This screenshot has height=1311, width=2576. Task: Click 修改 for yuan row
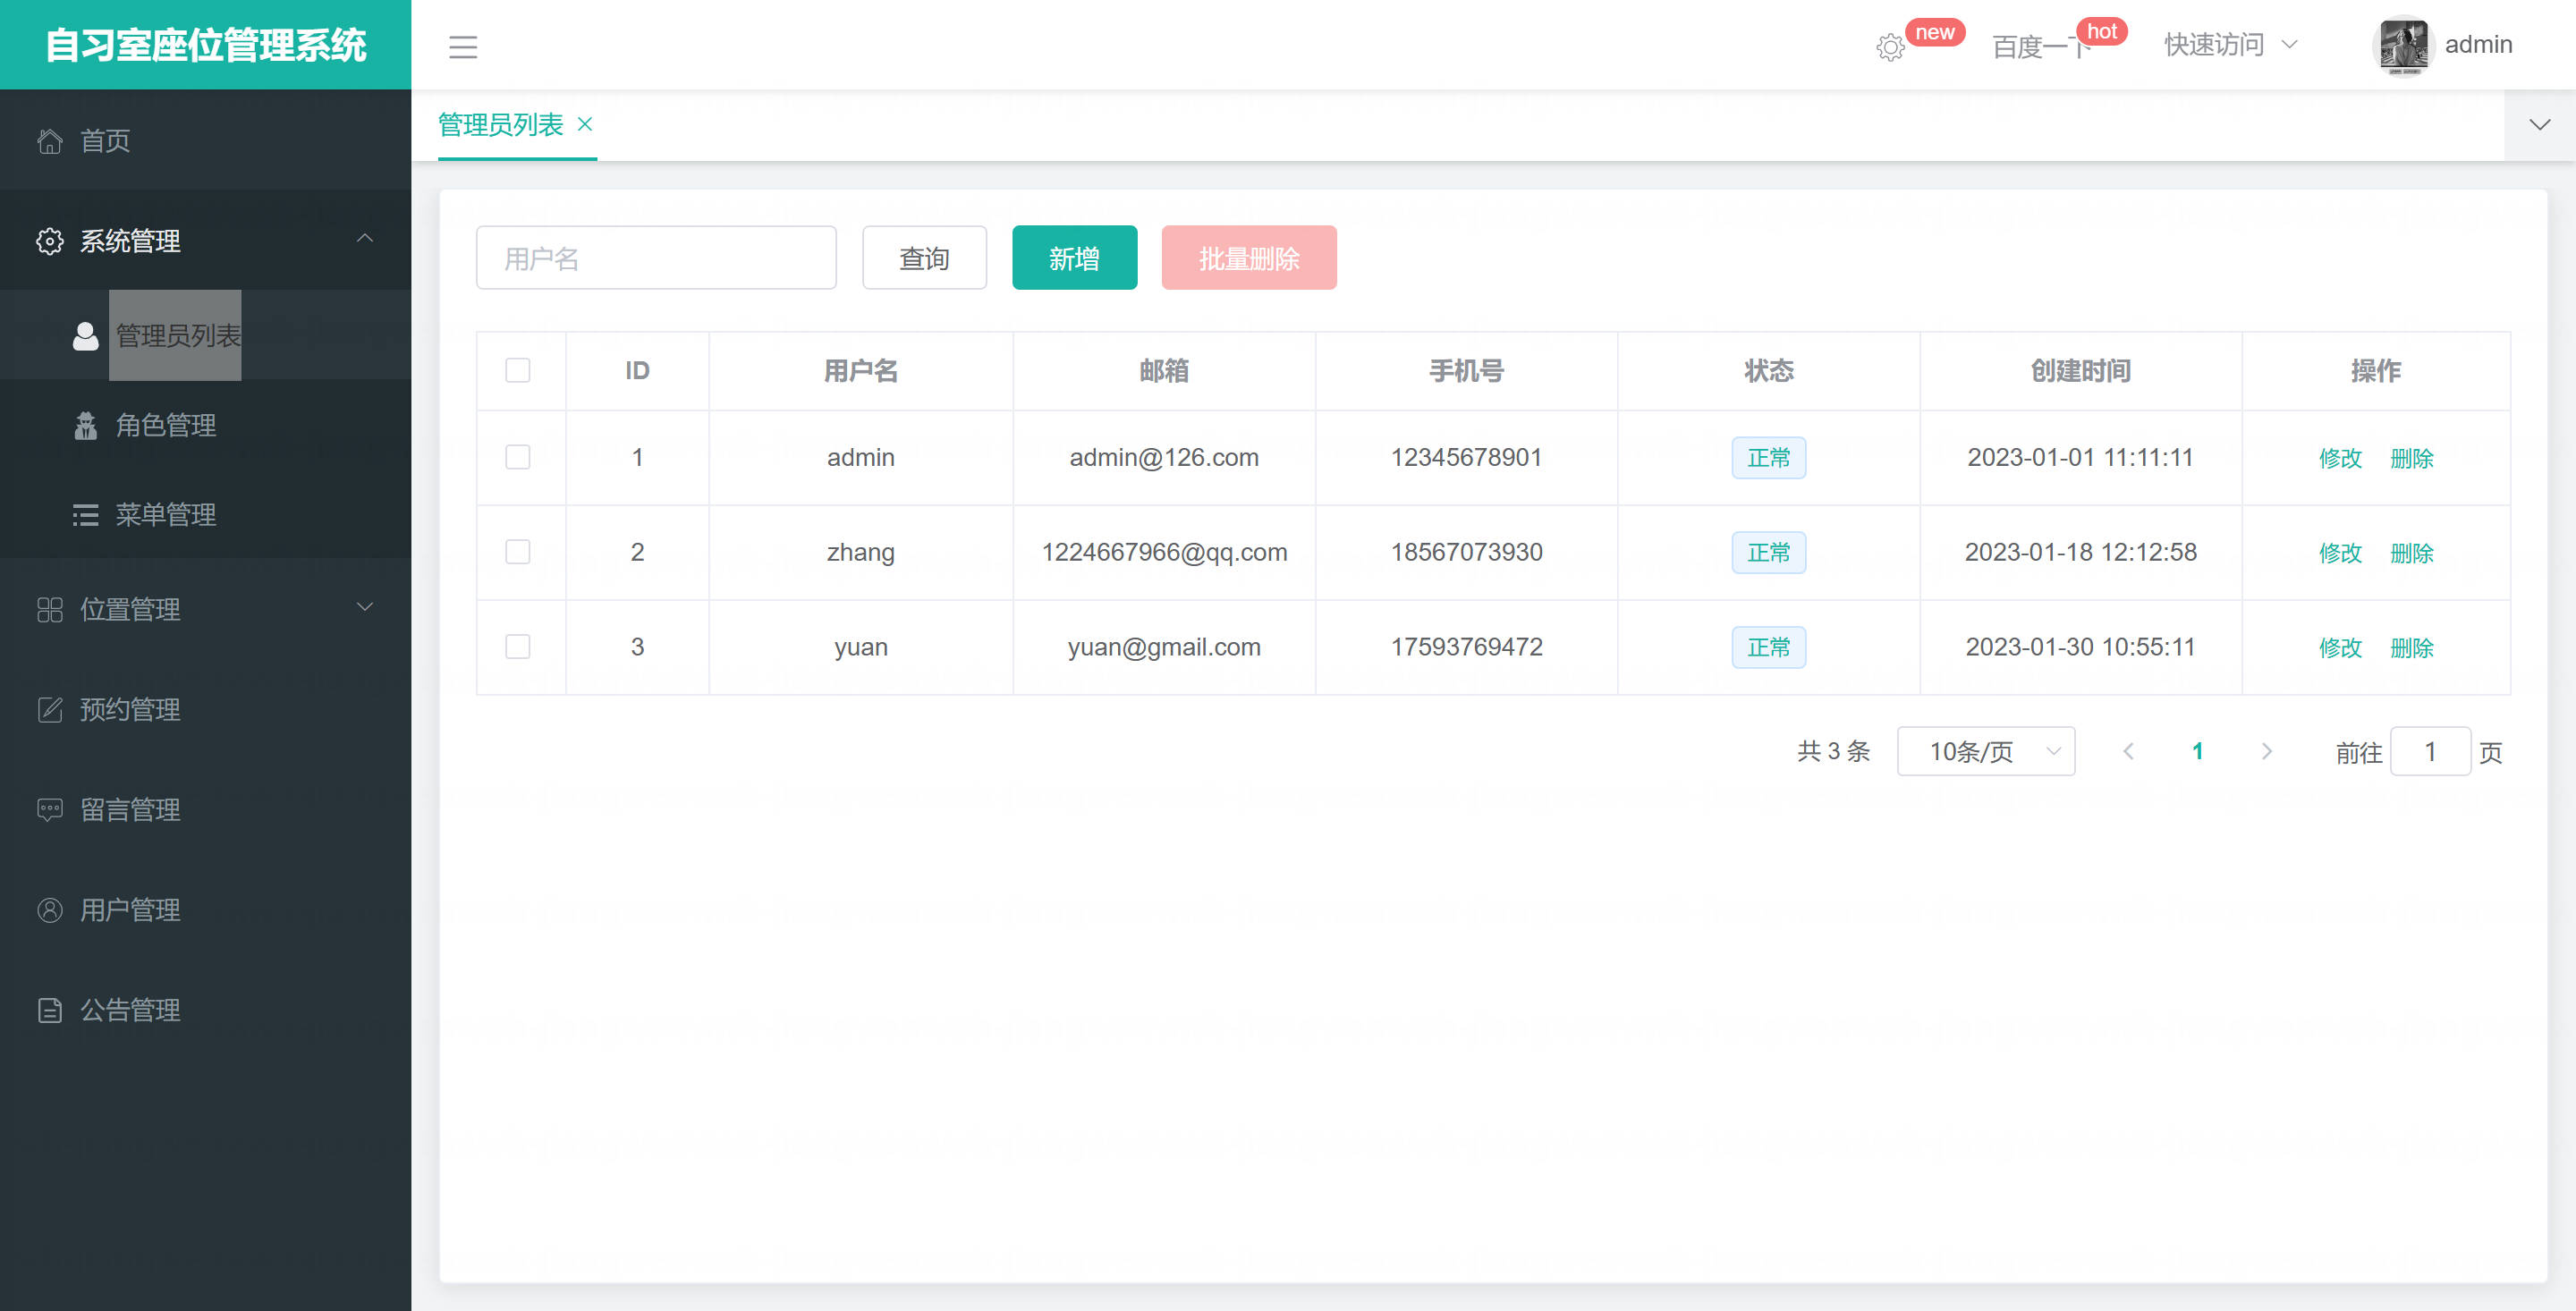[x=2340, y=648]
